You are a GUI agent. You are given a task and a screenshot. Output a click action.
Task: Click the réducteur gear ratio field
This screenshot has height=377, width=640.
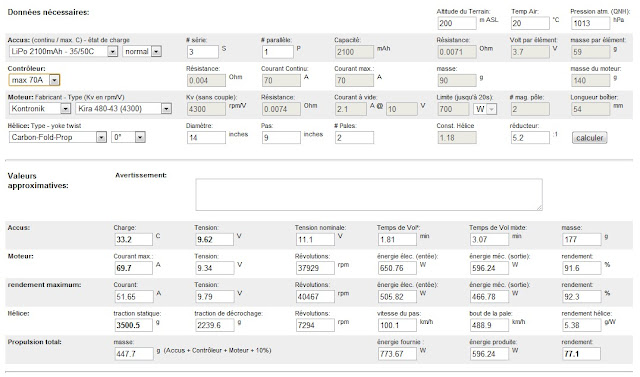[530, 137]
